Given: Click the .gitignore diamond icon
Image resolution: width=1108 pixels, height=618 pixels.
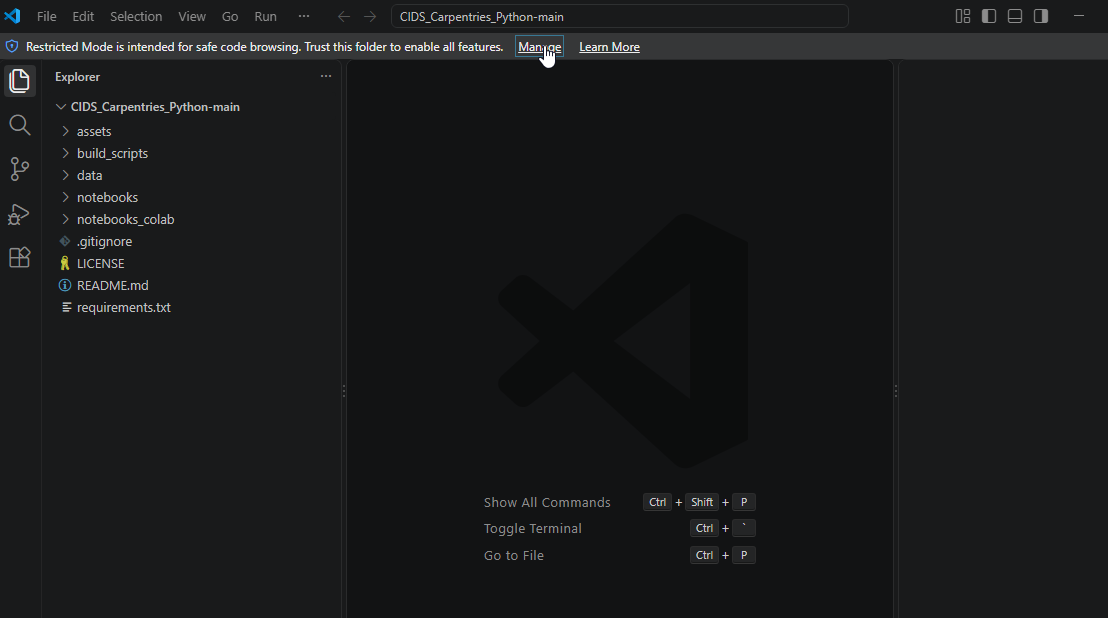Looking at the screenshot, I should [65, 242].
